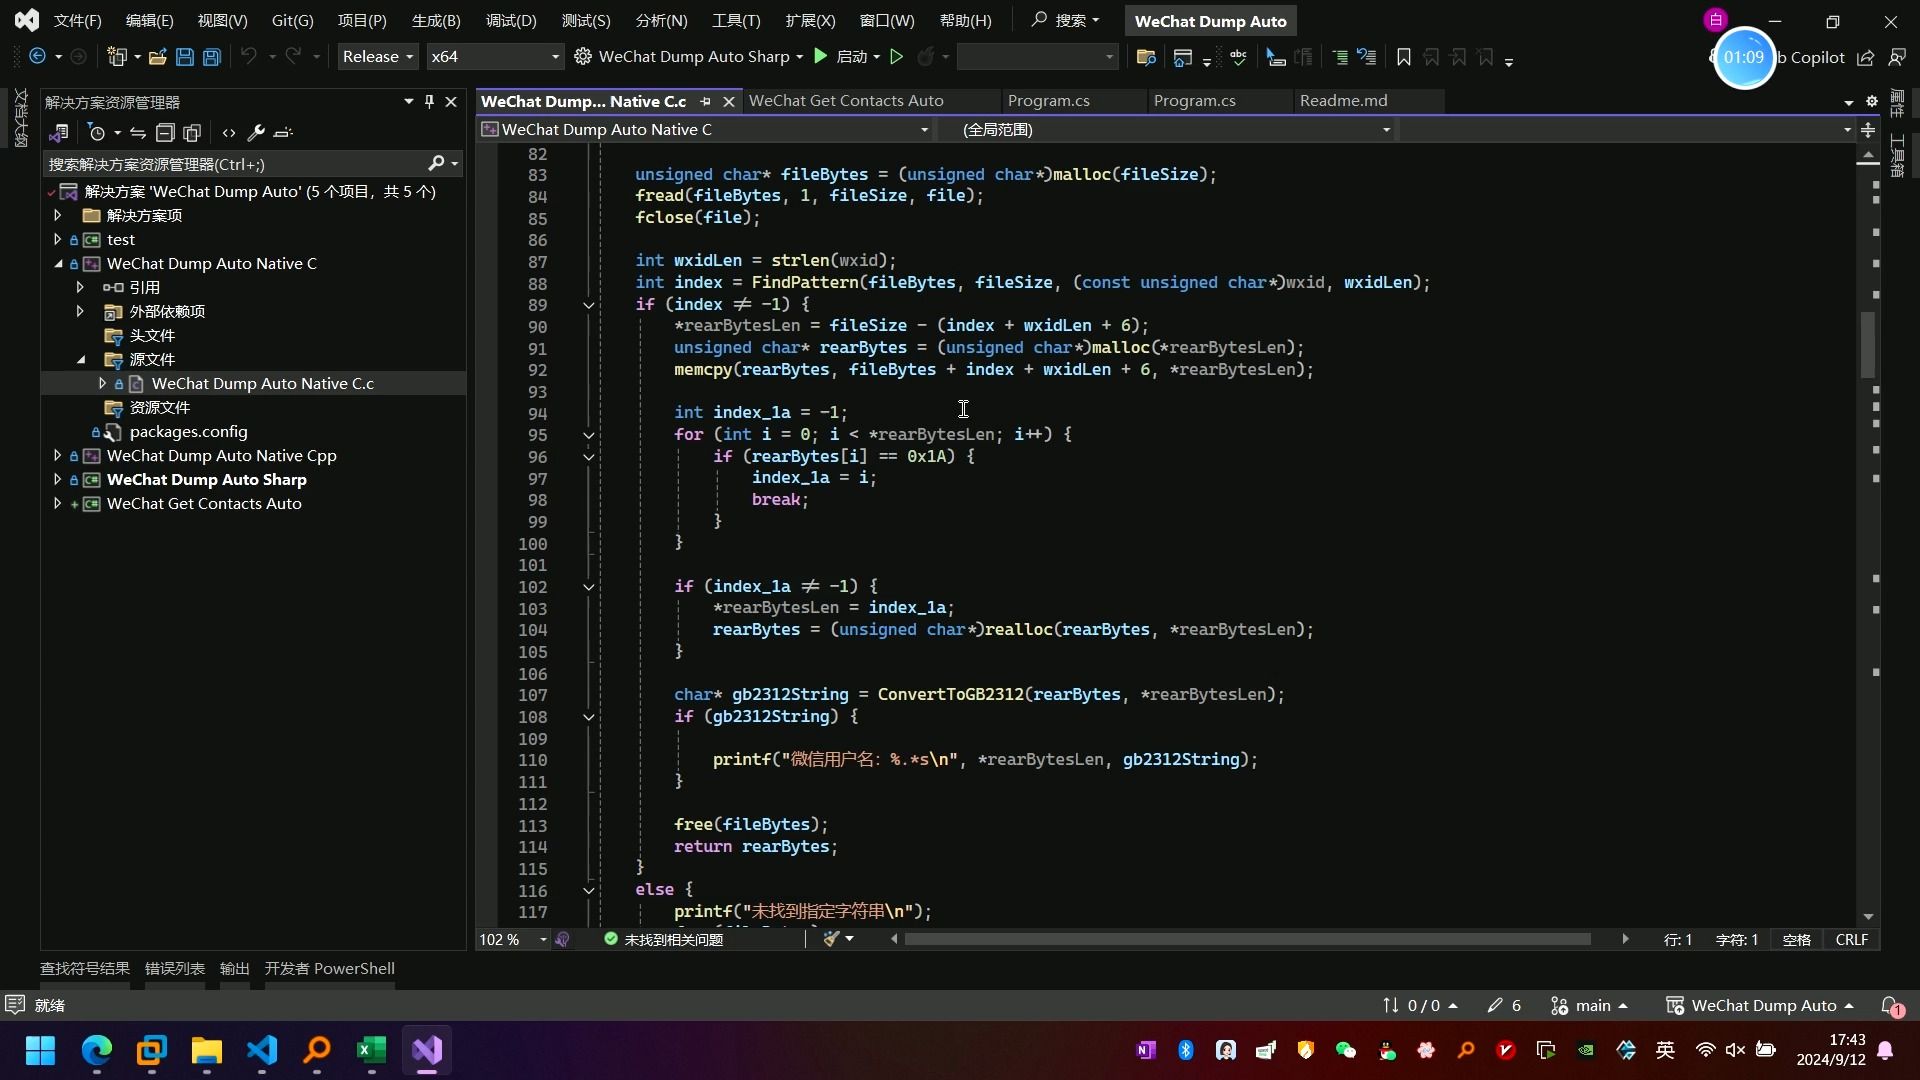Expand the 引用 references node
The height and width of the screenshot is (1080, 1920).
point(81,288)
